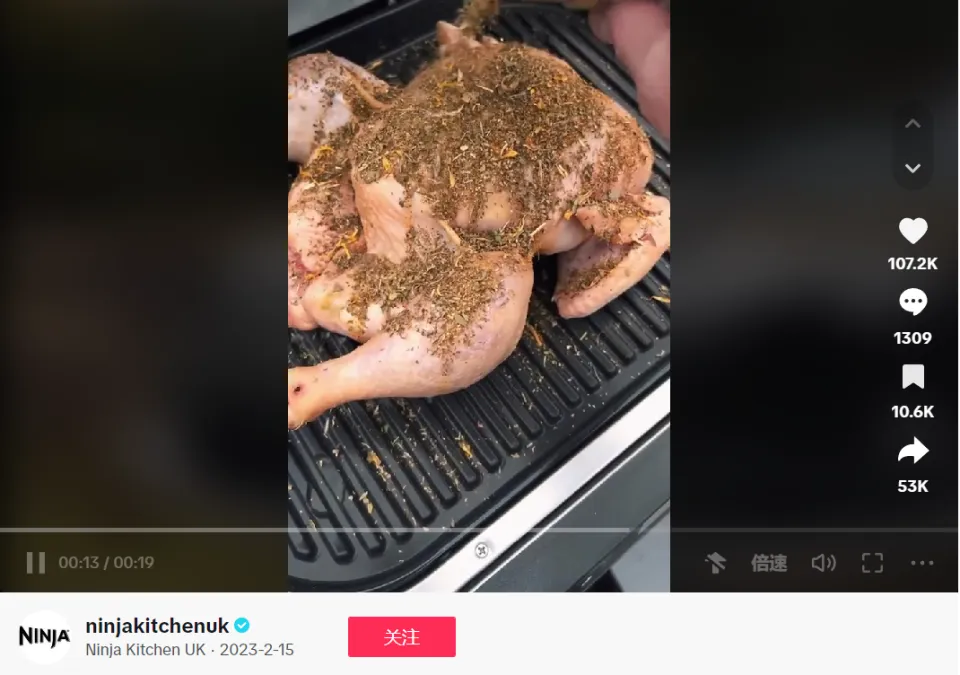Follow the account with the 关注 button
This screenshot has height=675, width=960.
click(402, 636)
